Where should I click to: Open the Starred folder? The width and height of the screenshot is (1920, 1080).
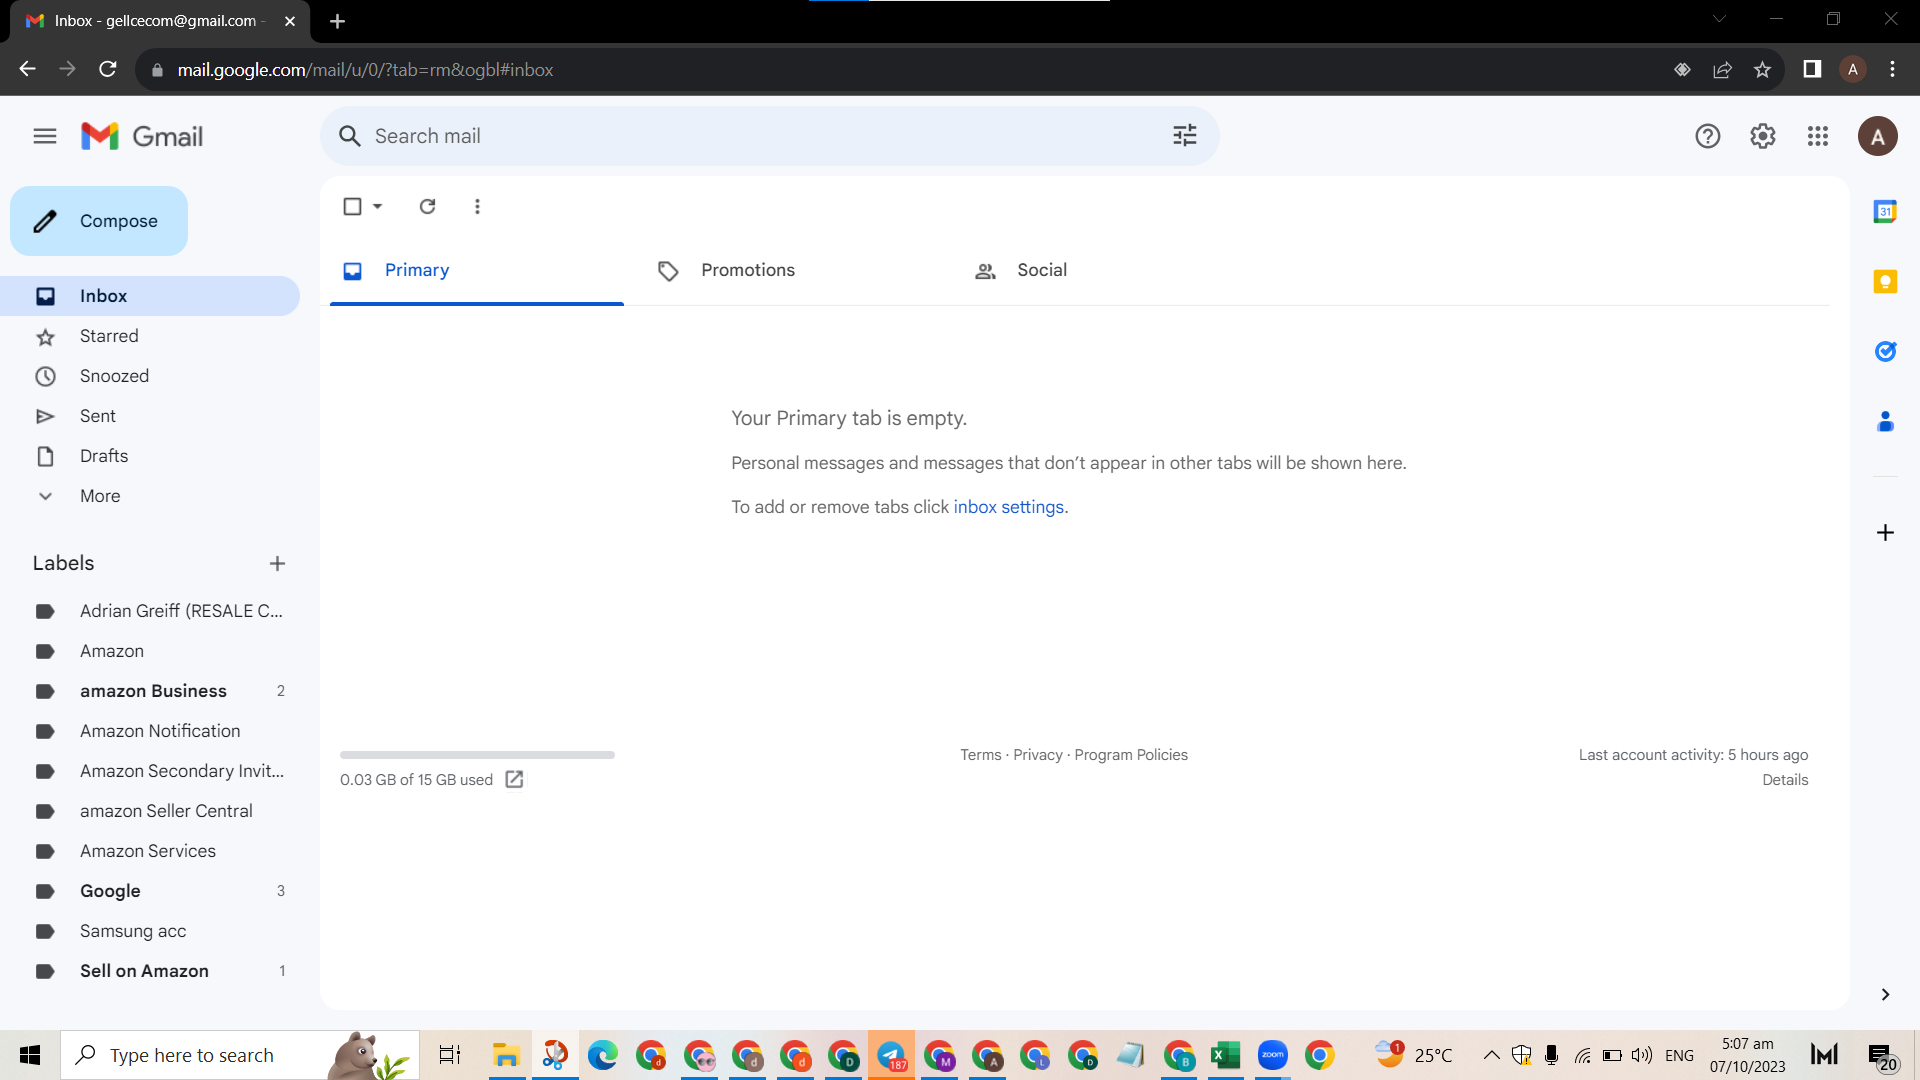pos(150,336)
